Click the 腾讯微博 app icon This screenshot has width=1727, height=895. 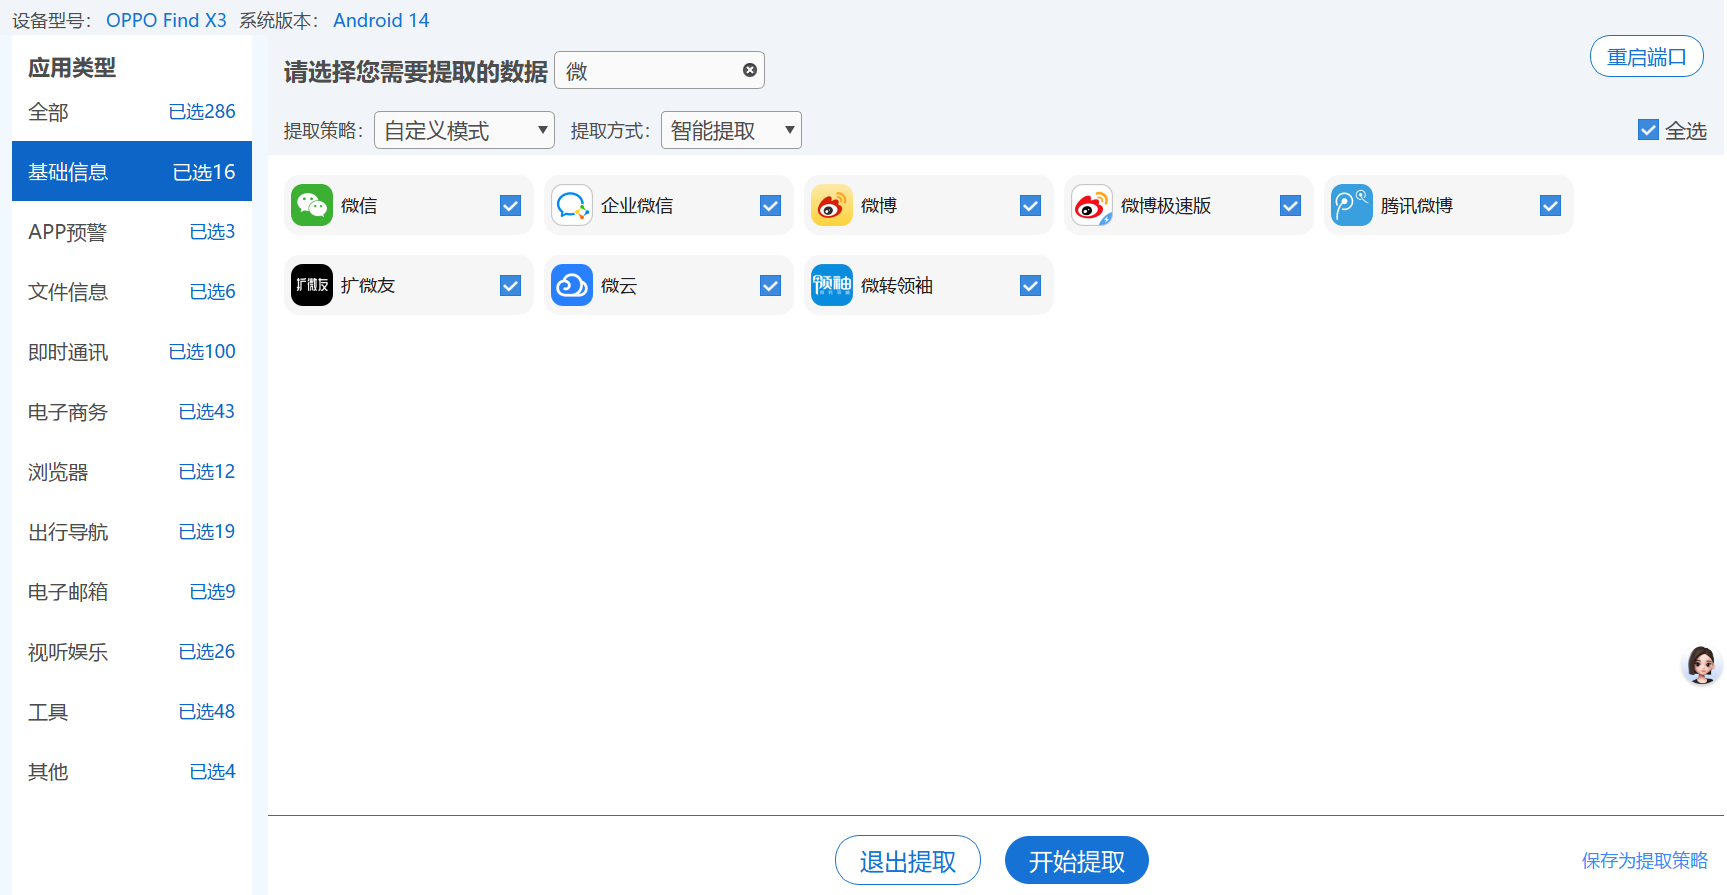[1351, 205]
